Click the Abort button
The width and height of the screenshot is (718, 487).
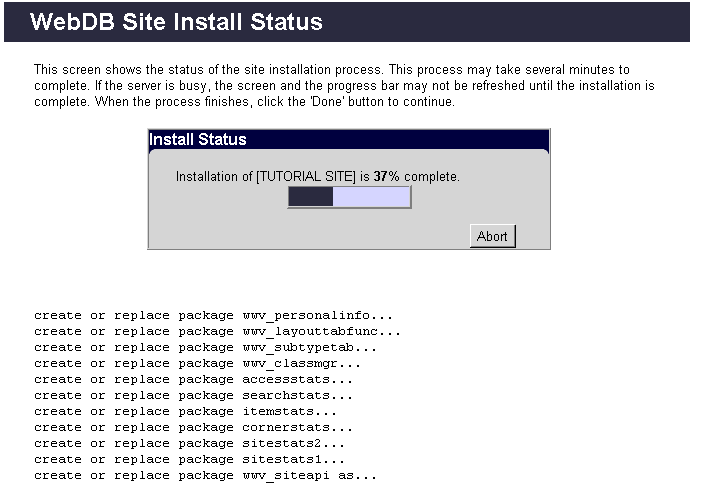[492, 236]
